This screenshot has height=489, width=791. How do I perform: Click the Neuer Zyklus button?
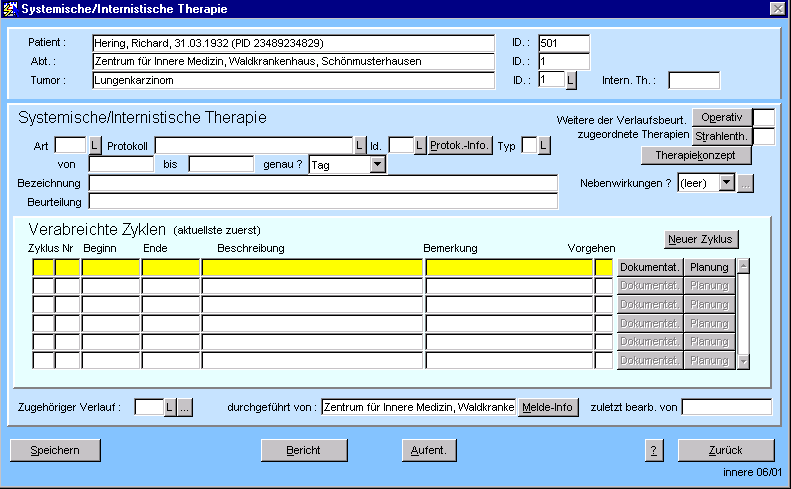click(x=702, y=239)
